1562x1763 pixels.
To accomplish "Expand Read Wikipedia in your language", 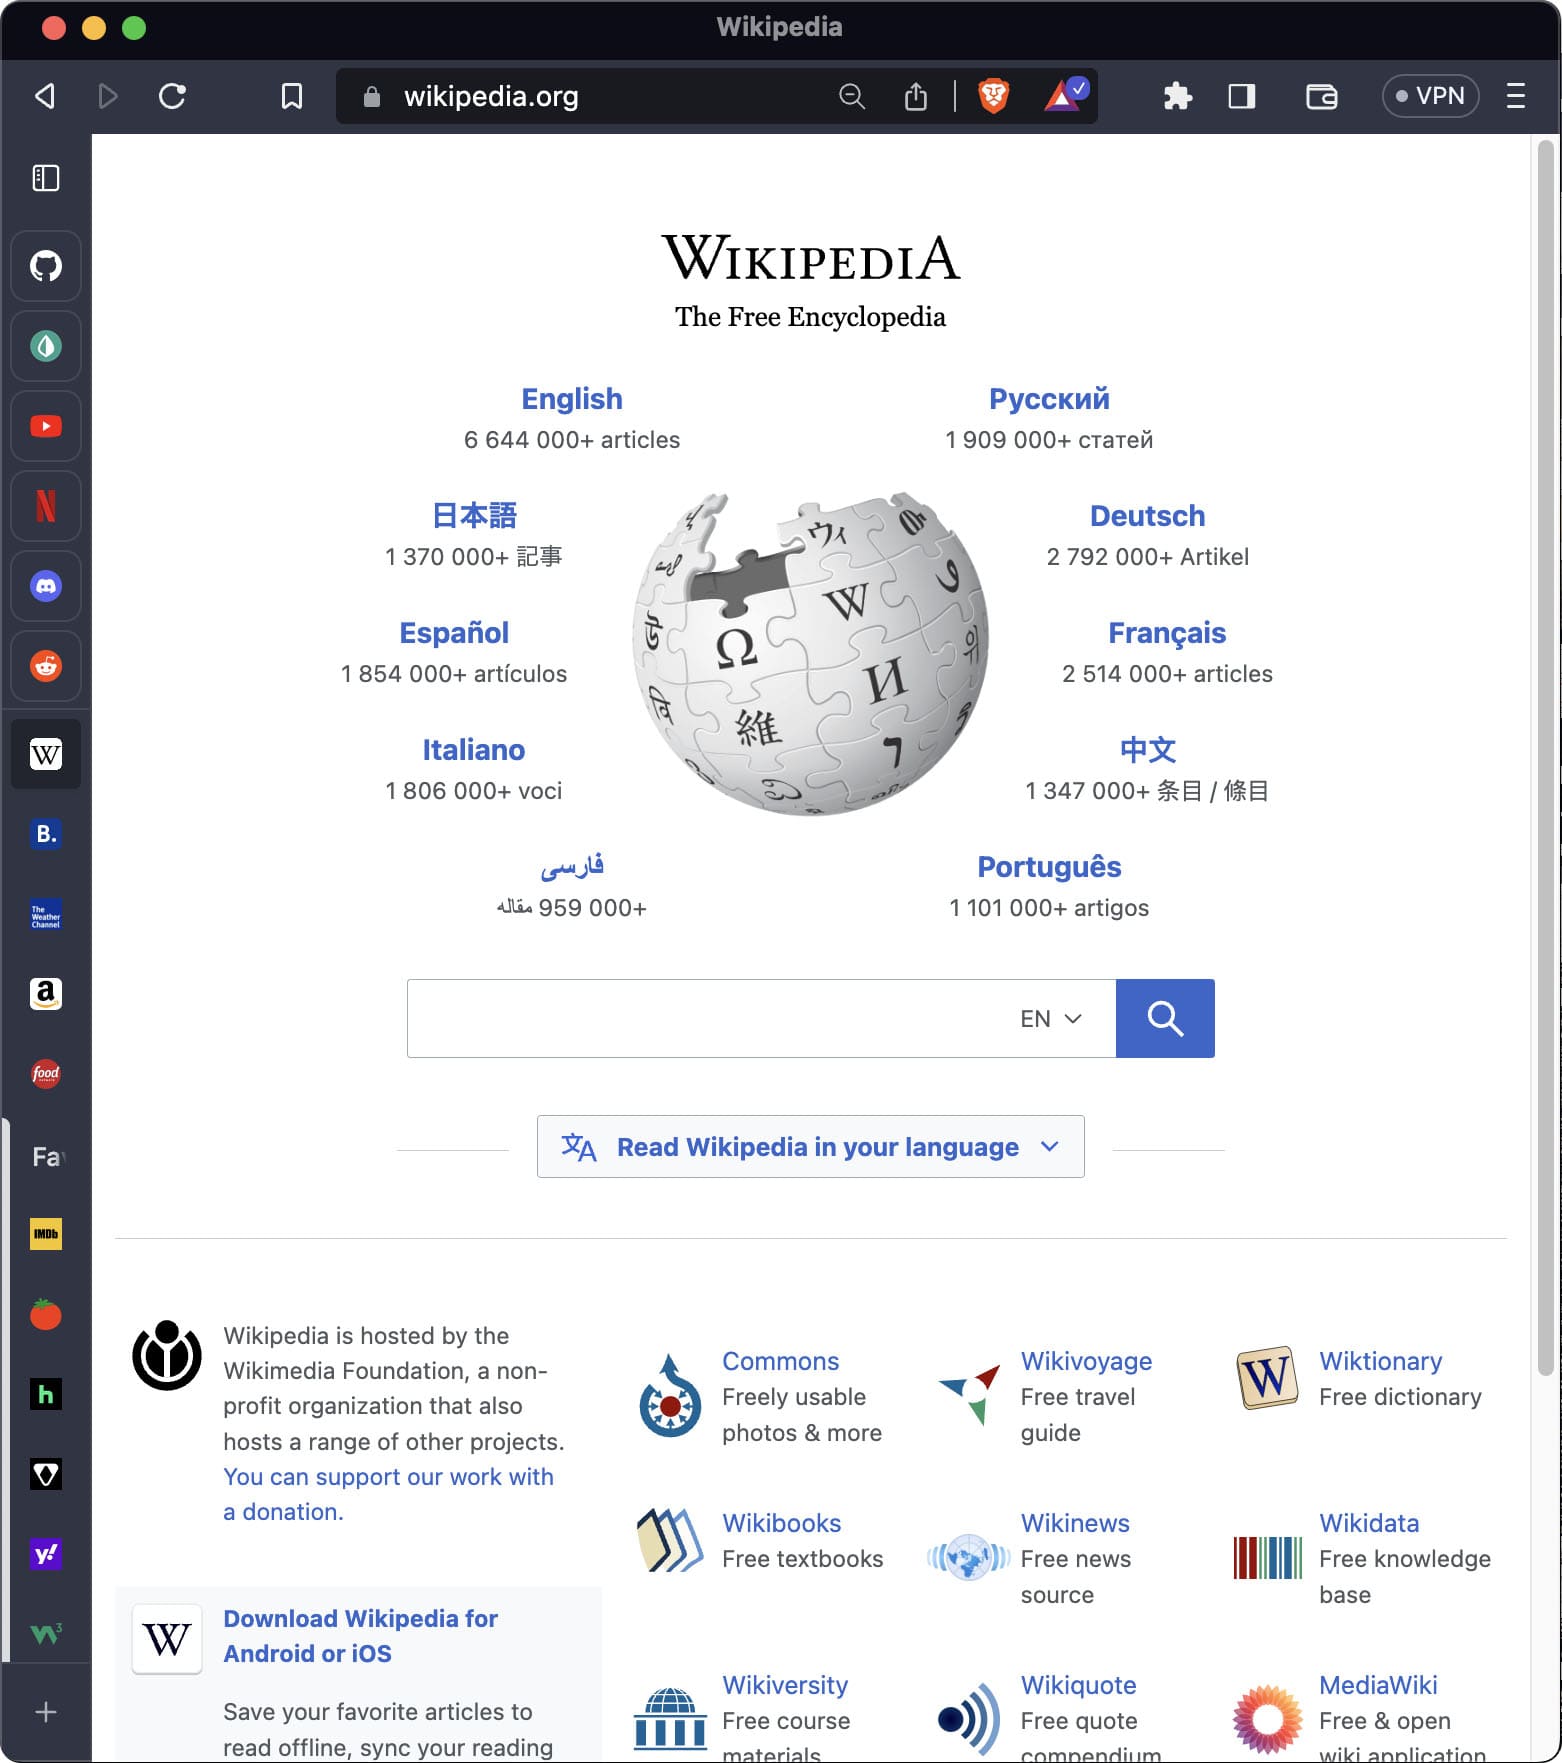I will 811,1147.
